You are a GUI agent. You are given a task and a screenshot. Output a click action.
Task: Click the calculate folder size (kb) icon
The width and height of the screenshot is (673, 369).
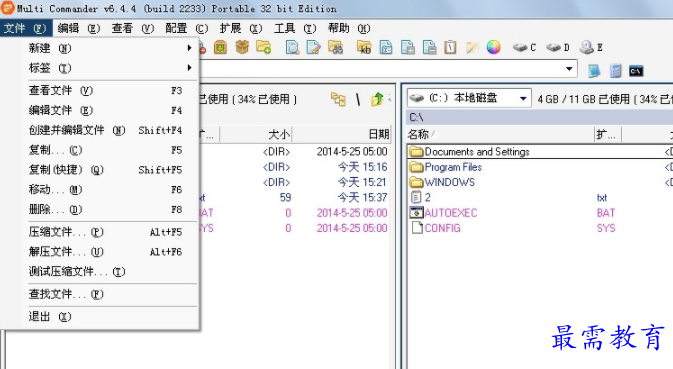tap(364, 47)
